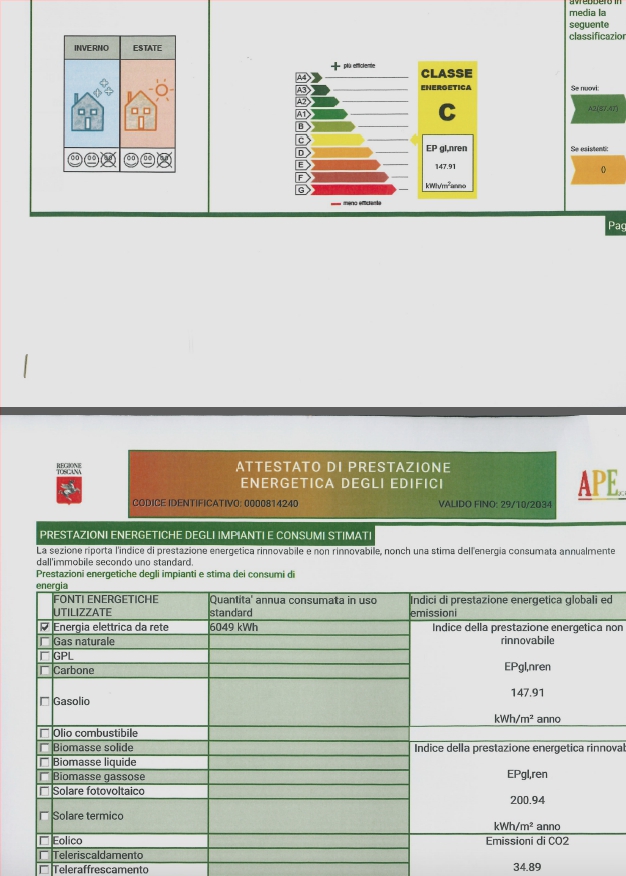Check the Eolico checkbox
The image size is (626, 876).
coord(45,841)
